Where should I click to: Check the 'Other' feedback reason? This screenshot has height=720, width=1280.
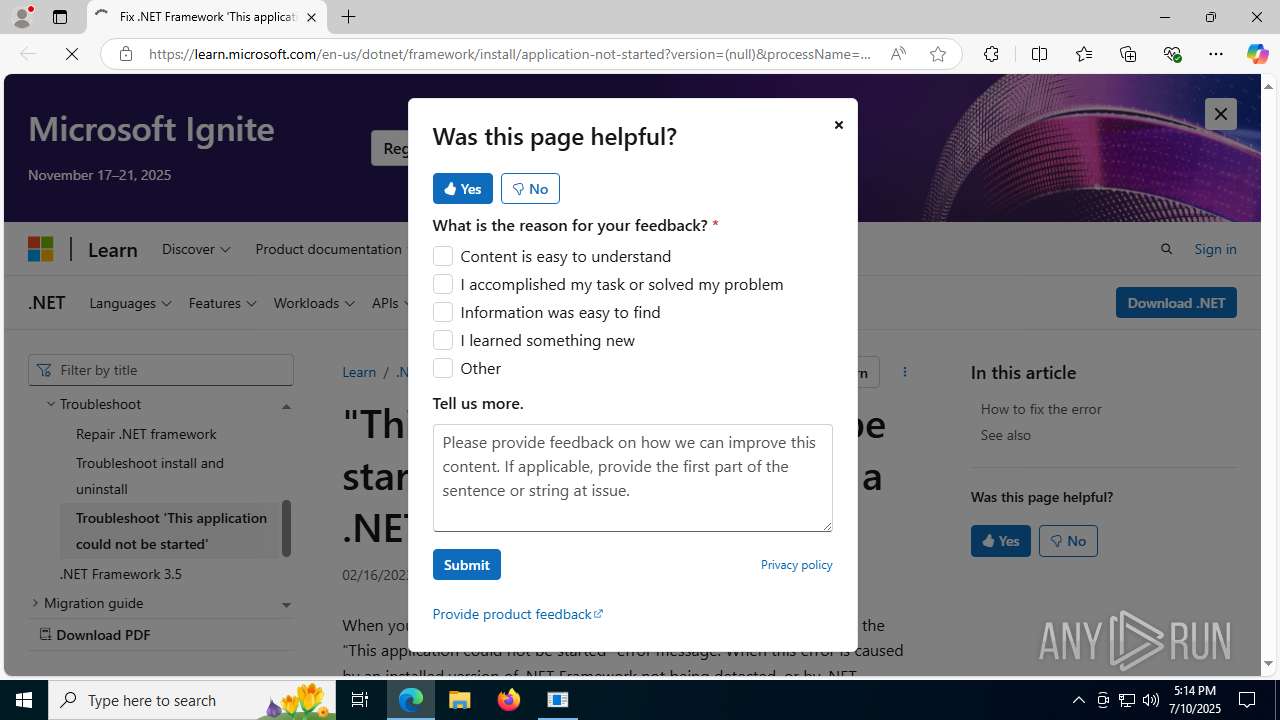(443, 368)
